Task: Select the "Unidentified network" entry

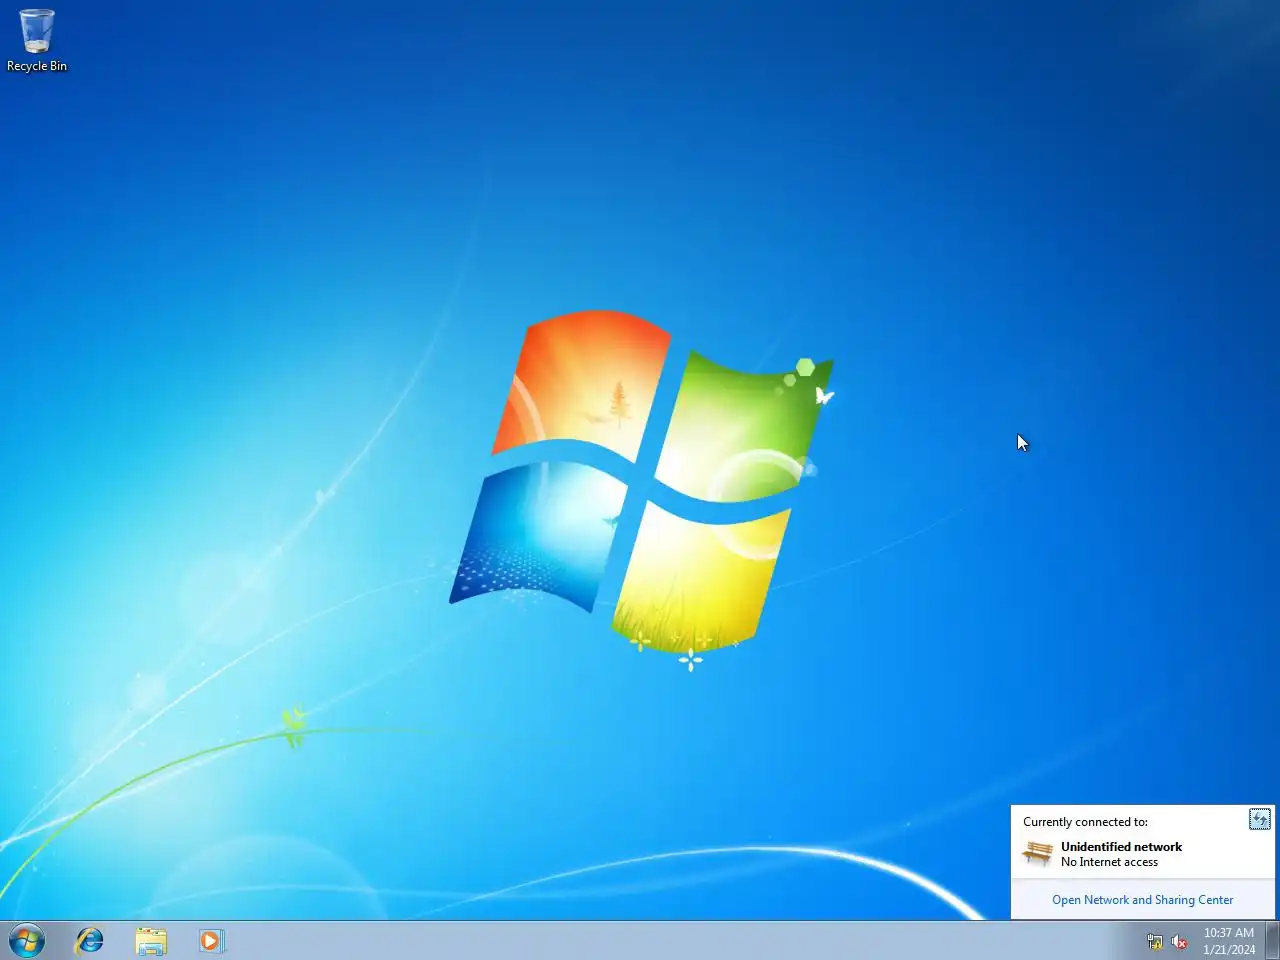Action: [x=1121, y=847]
